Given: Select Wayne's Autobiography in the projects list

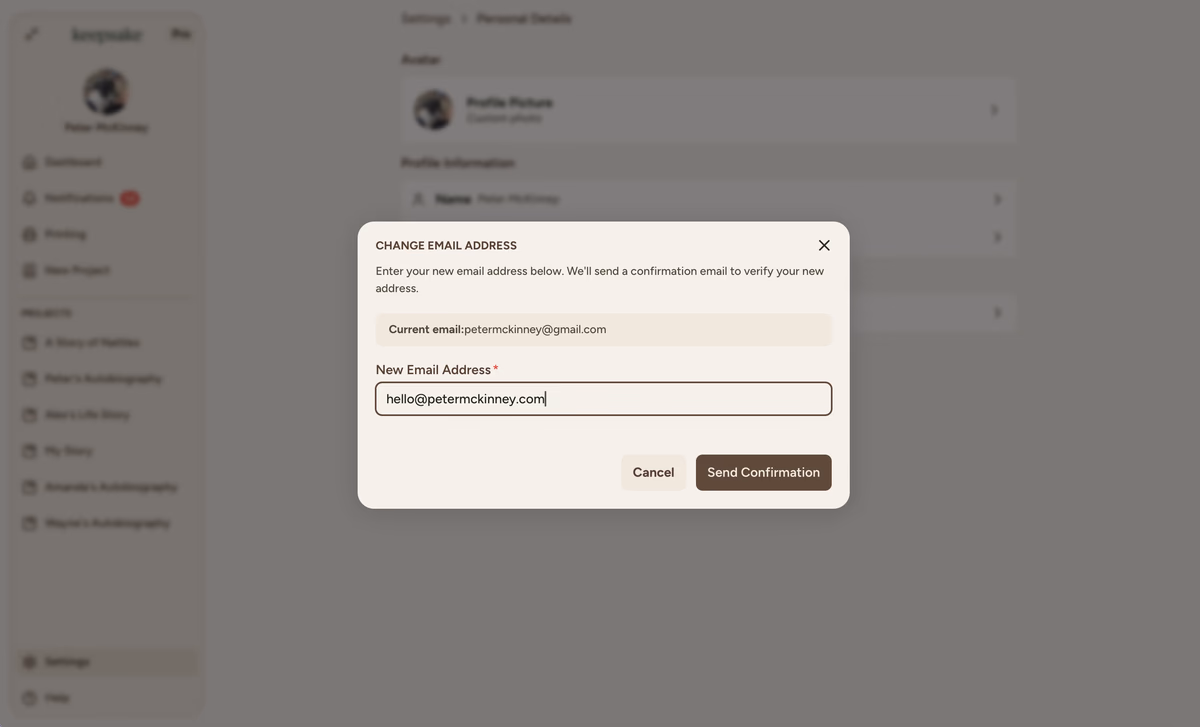Looking at the screenshot, I should tap(106, 523).
